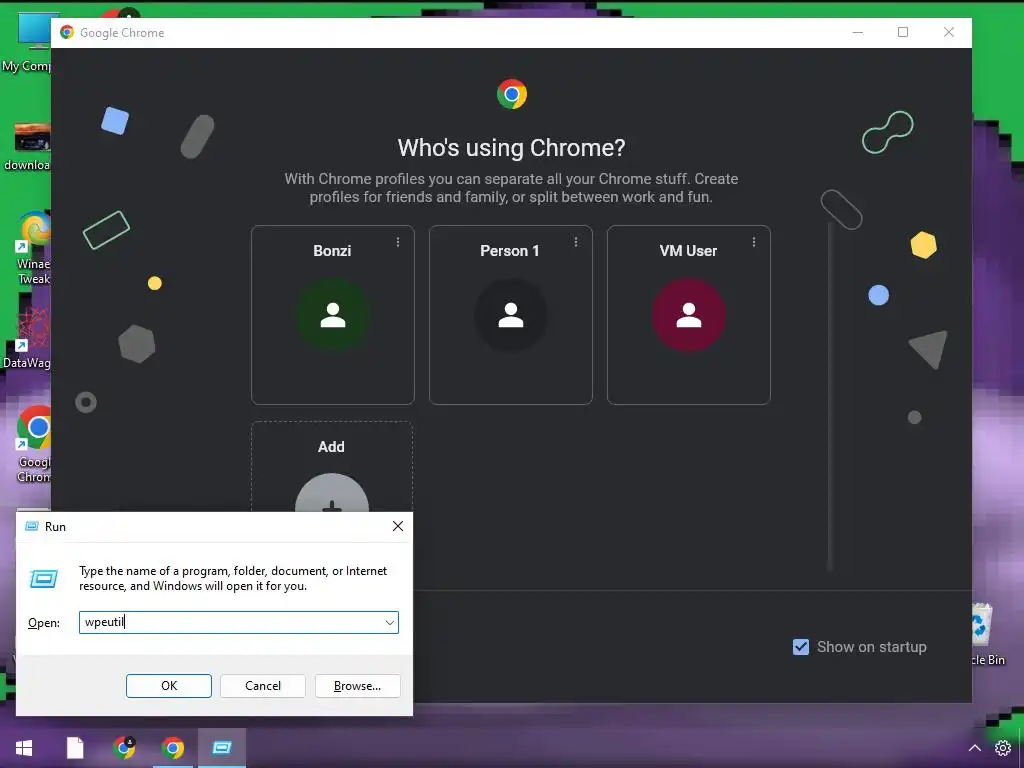This screenshot has width=1024, height=768.
Task: Click the profile picker vertical scrollbar
Action: tap(830, 396)
